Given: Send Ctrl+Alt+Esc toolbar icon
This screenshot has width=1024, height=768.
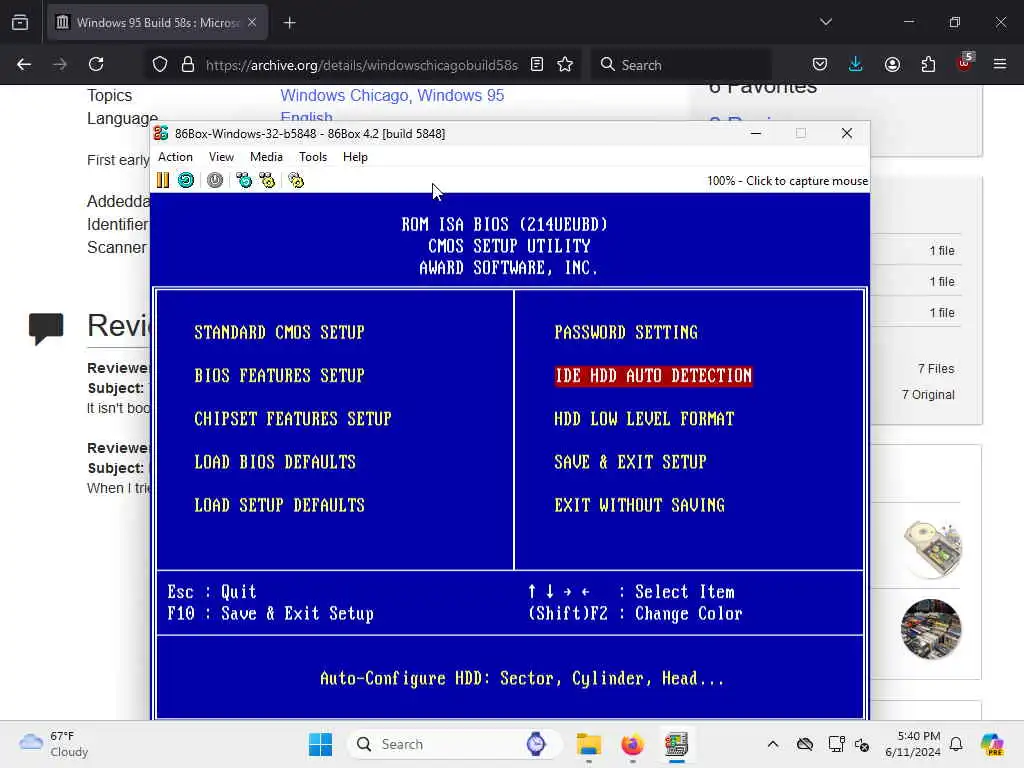Looking at the screenshot, I should click(x=267, y=180).
